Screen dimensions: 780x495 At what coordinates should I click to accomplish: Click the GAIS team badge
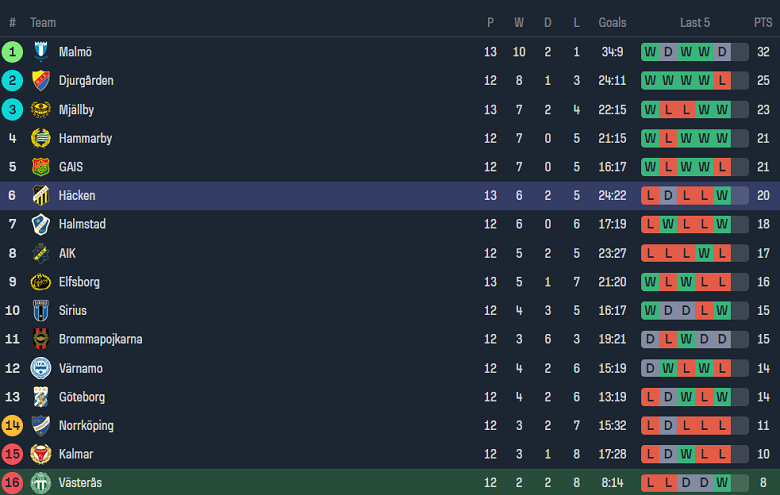coord(41,167)
